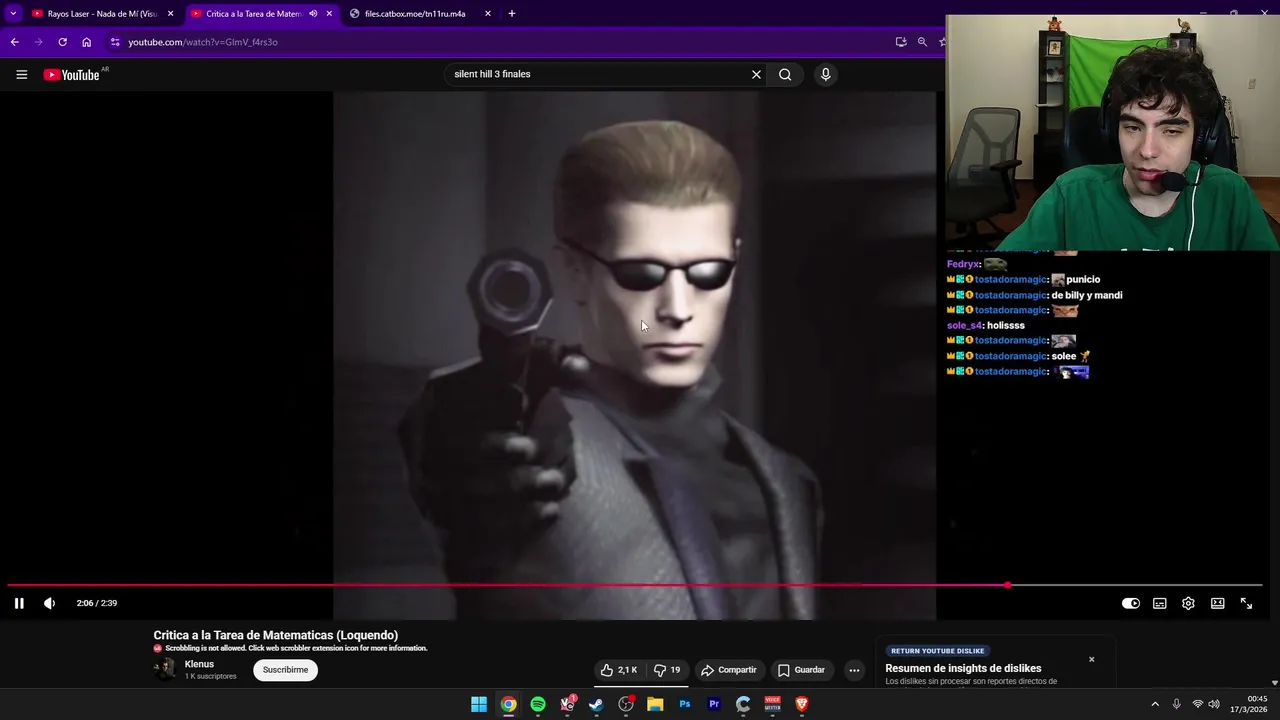Click the red scrubber handle on the timeline
This screenshot has height=720, width=1280.
click(x=1007, y=585)
